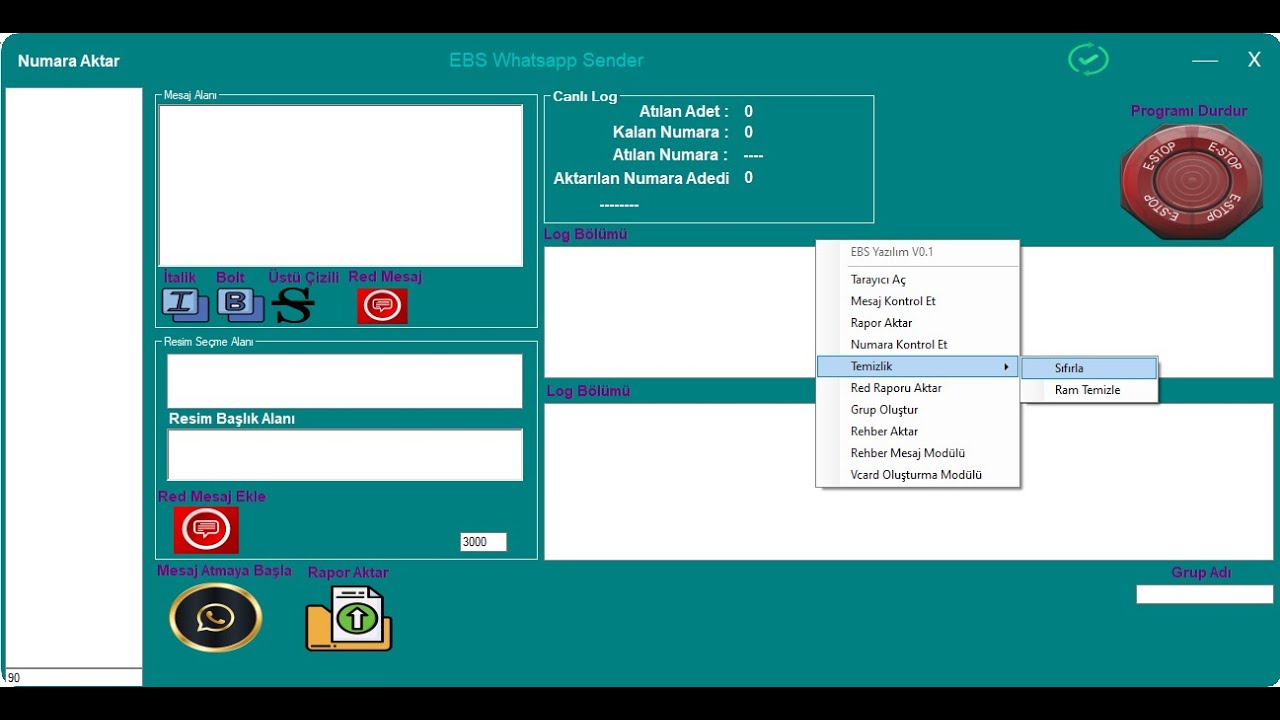Select Rehber Aktar menu entry
This screenshot has height=720, width=1280.
[917, 431]
